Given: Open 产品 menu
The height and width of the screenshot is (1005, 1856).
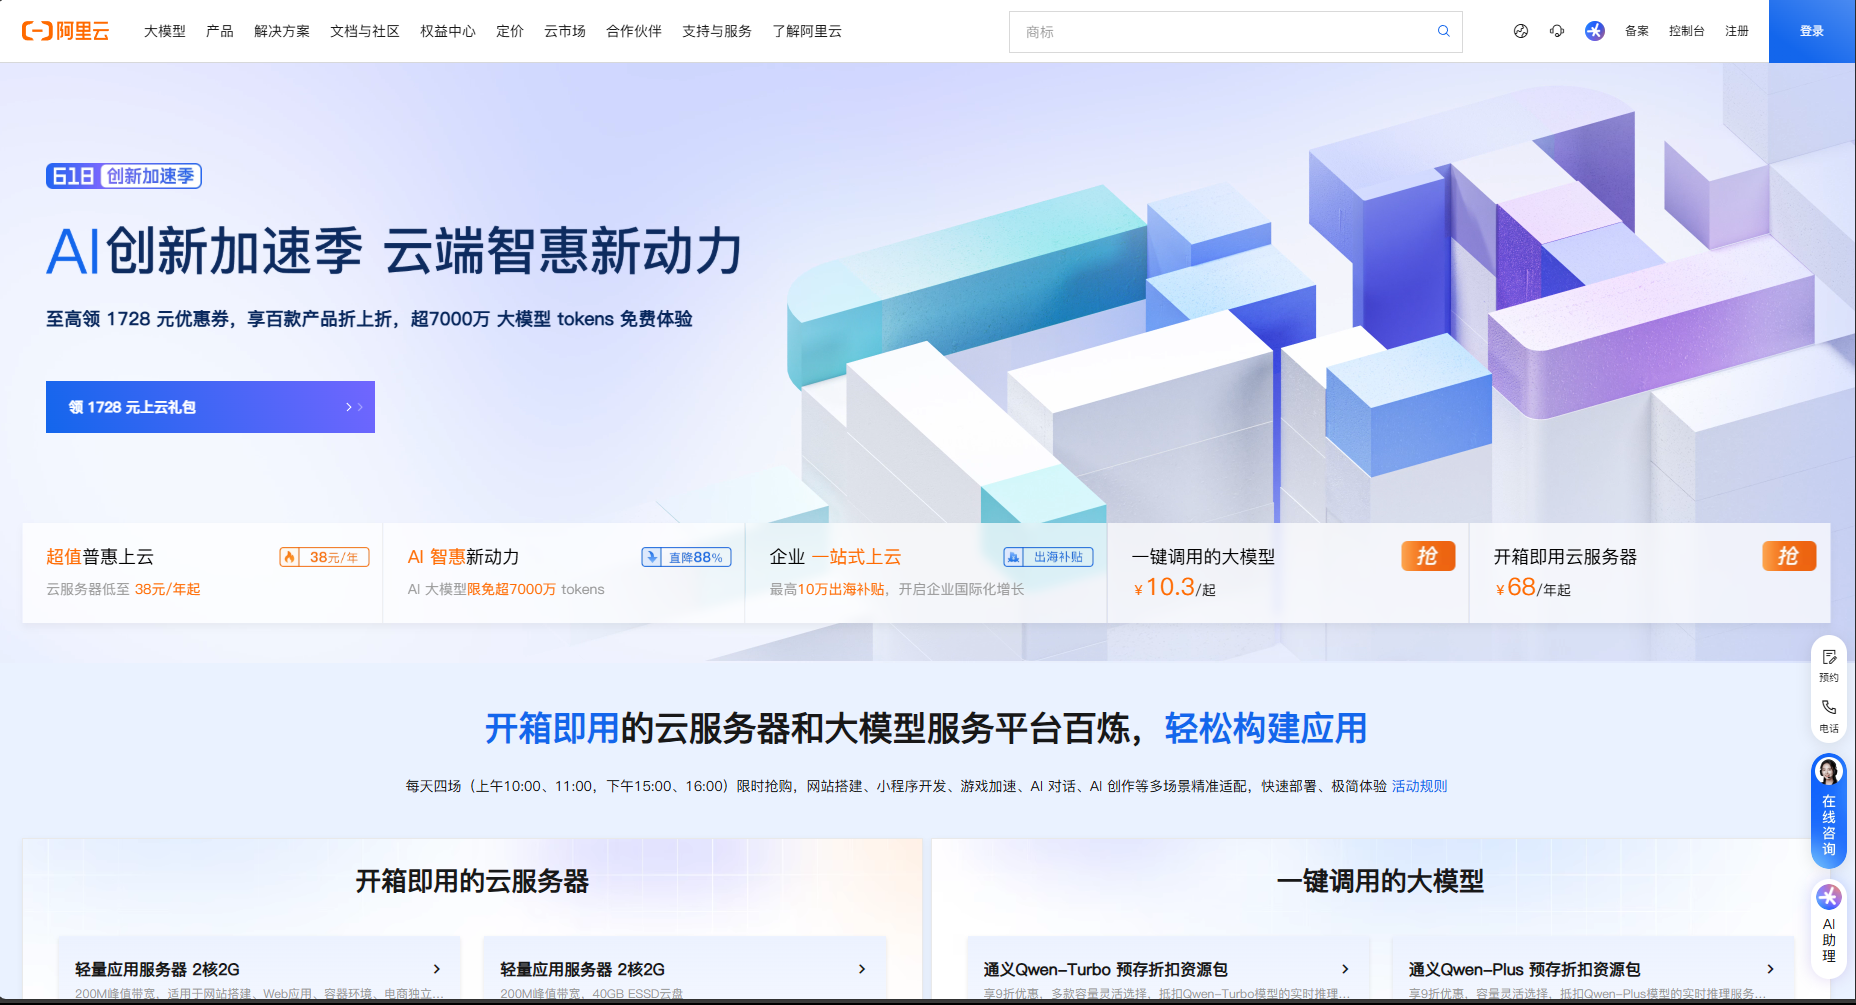Looking at the screenshot, I should click(220, 31).
